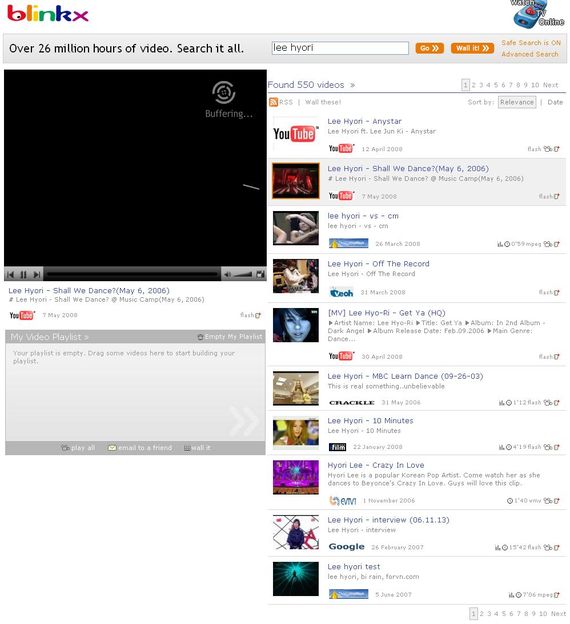Click bar chart icon on MBC Learn Dance row
Screen dimensions: 570x624
click(502, 403)
